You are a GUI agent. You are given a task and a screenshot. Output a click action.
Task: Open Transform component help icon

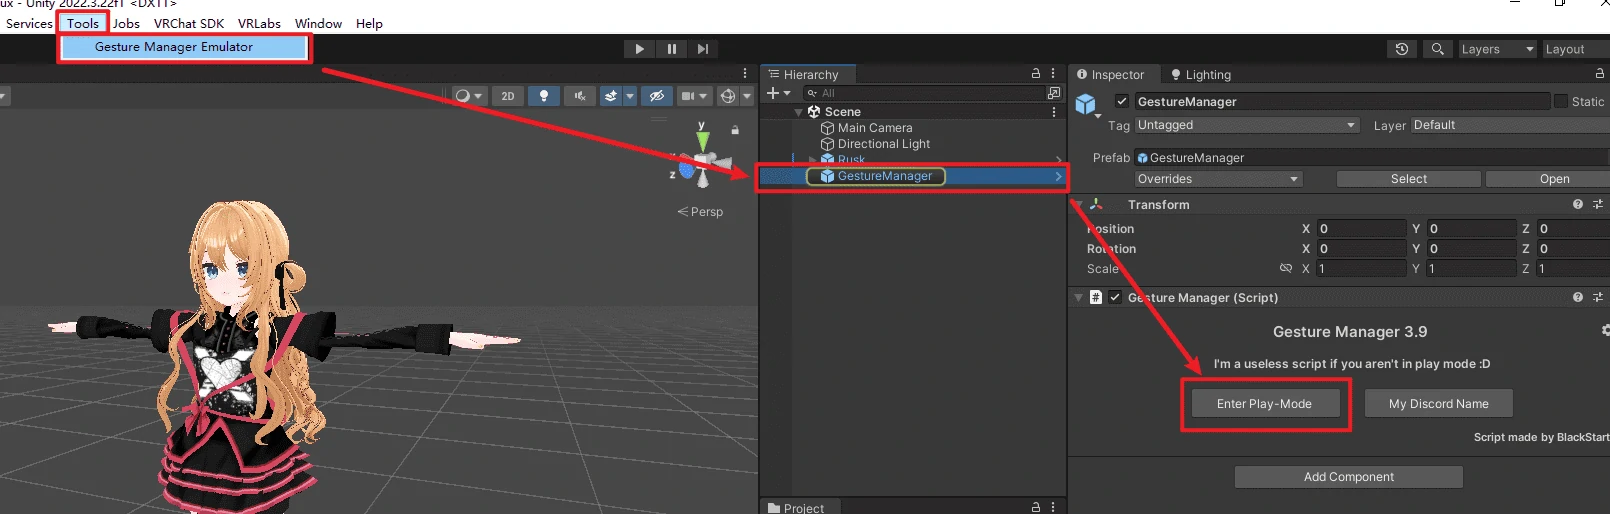click(x=1578, y=204)
